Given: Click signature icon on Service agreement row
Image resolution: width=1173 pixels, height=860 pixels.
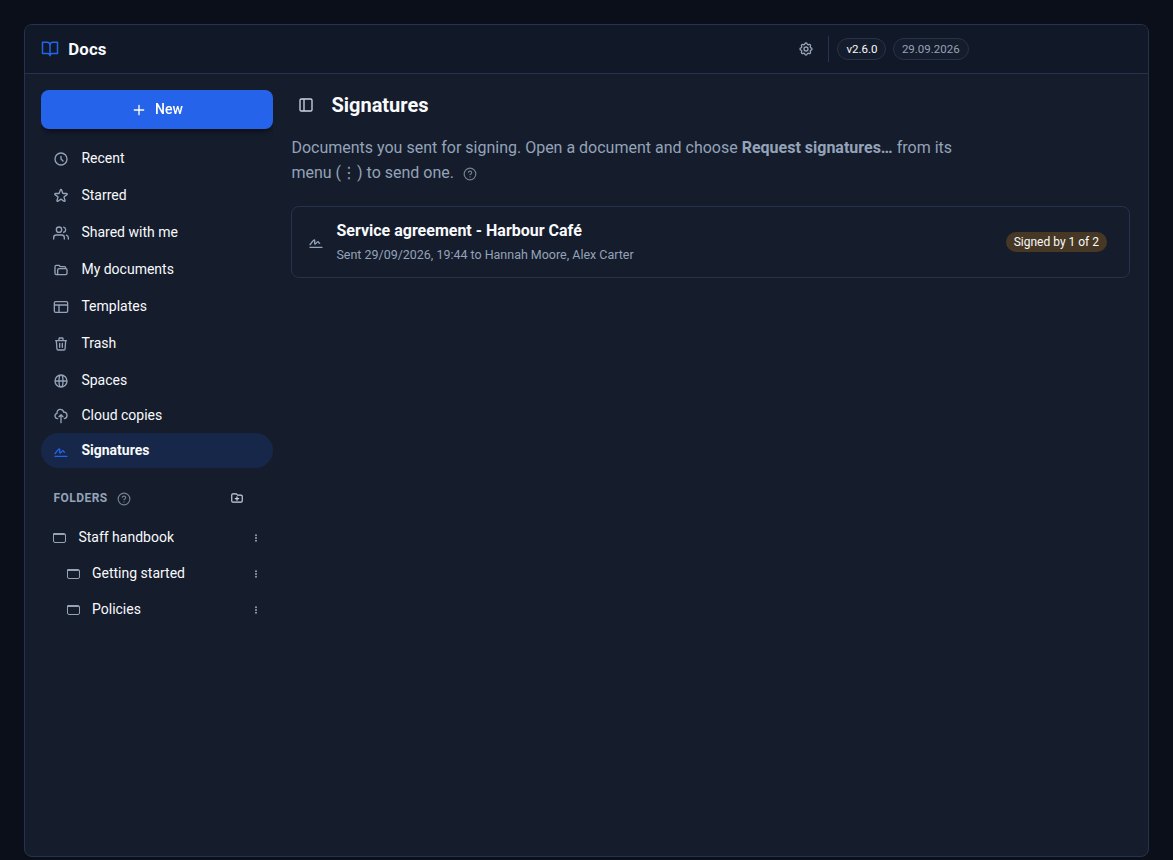Looking at the screenshot, I should coord(316,243).
